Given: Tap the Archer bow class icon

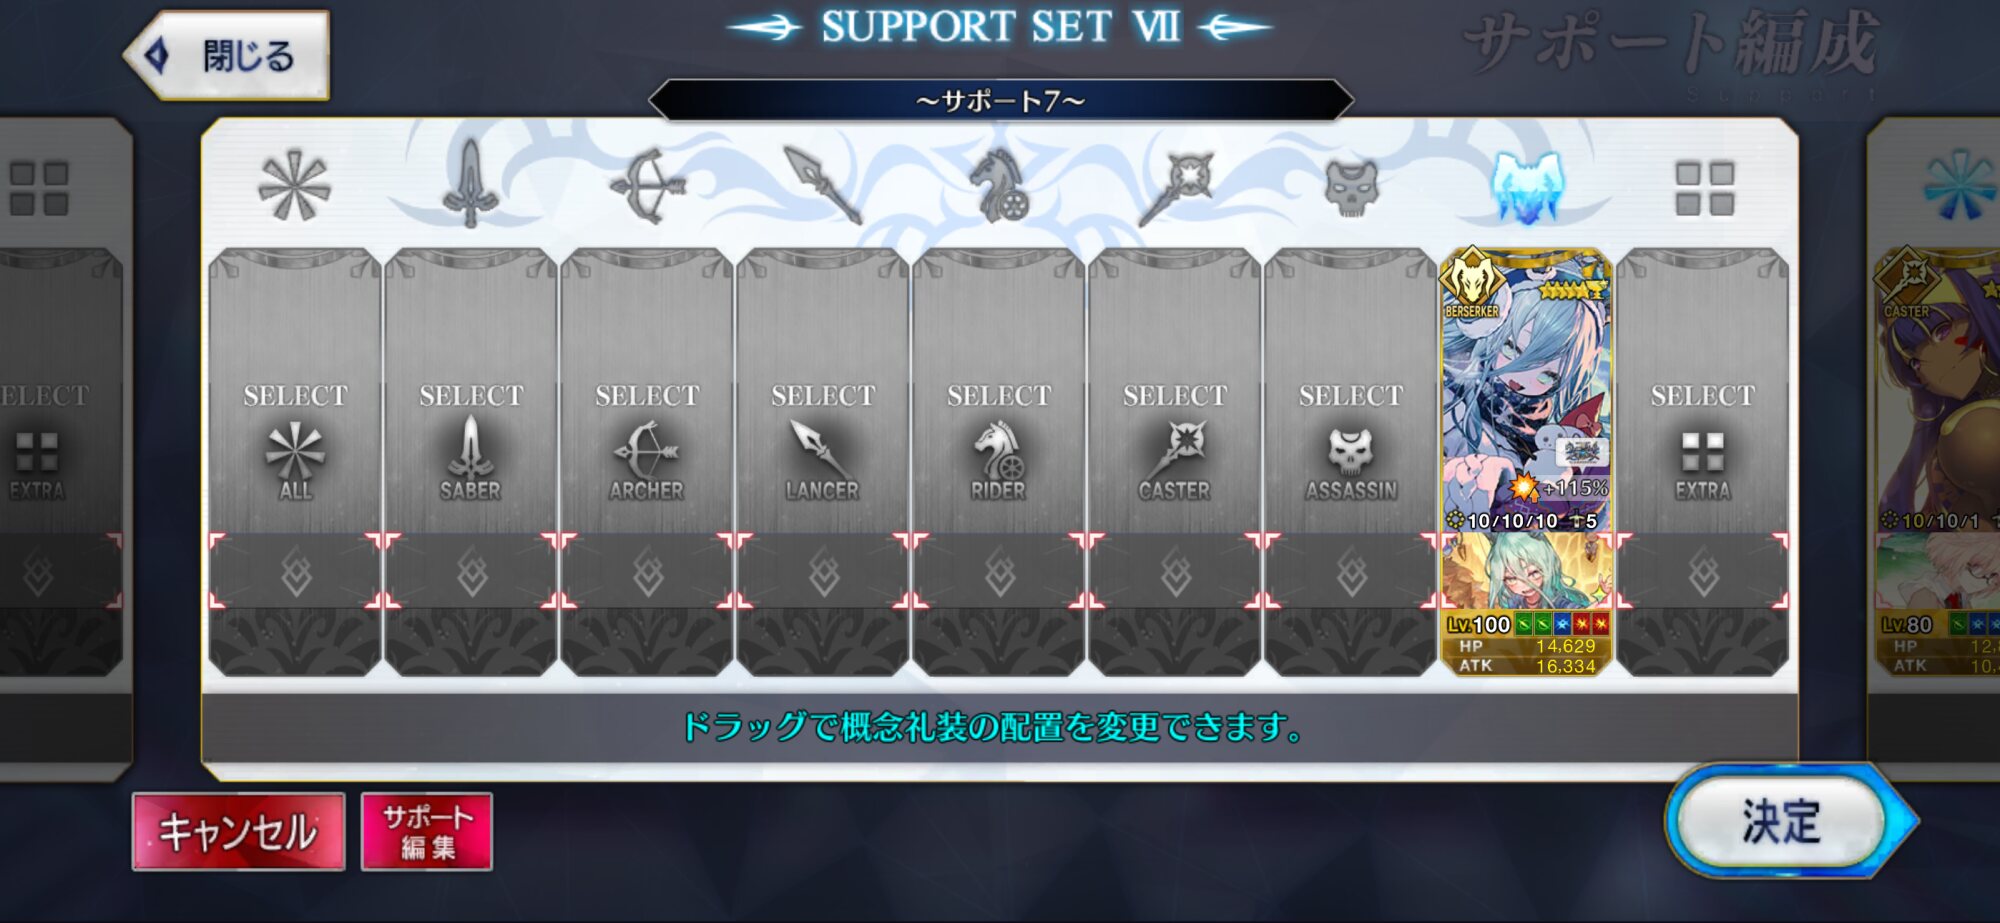Looking at the screenshot, I should pos(647,186).
